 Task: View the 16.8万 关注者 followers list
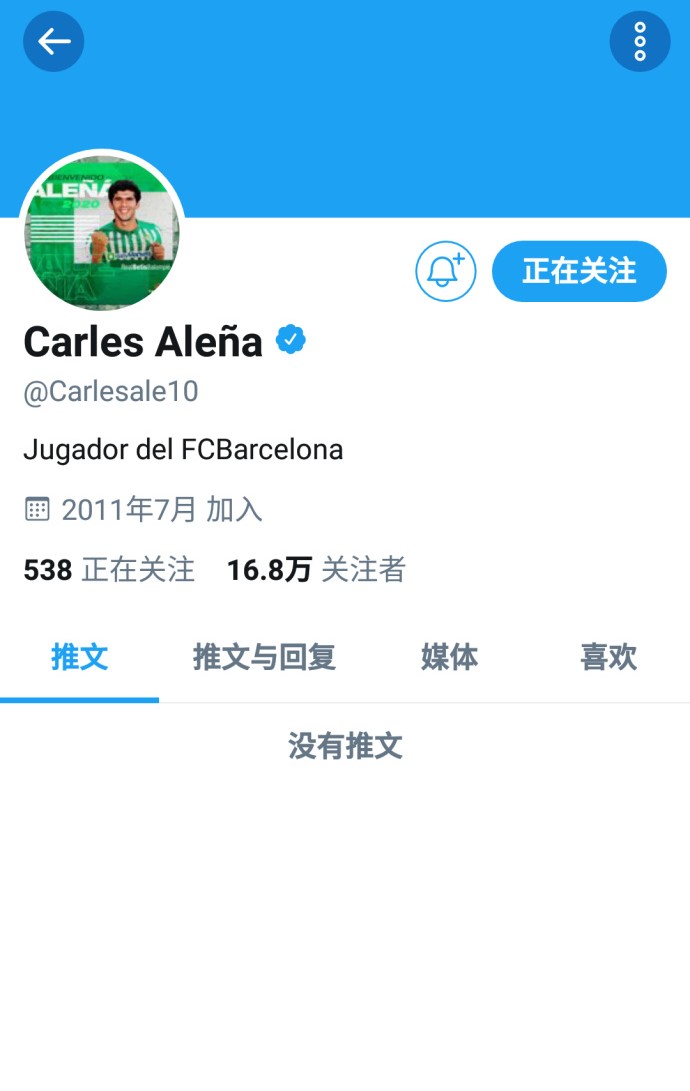point(316,570)
